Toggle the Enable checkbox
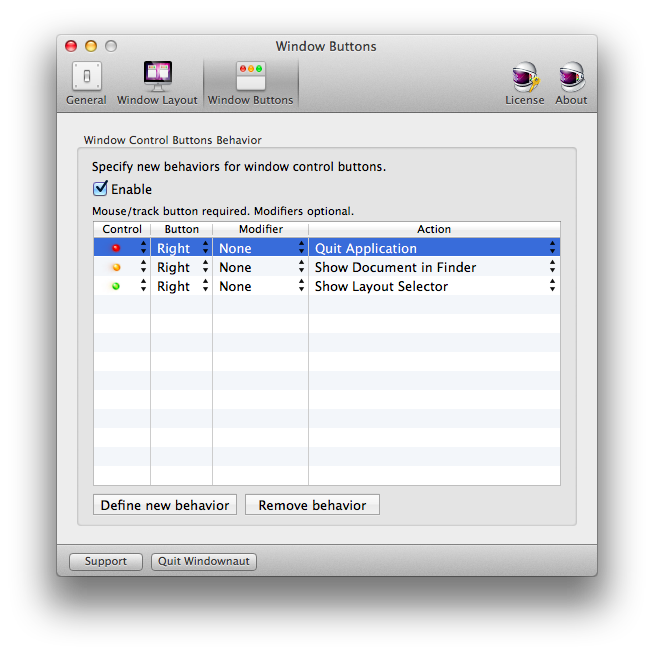This screenshot has height=655, width=654. tap(100, 189)
